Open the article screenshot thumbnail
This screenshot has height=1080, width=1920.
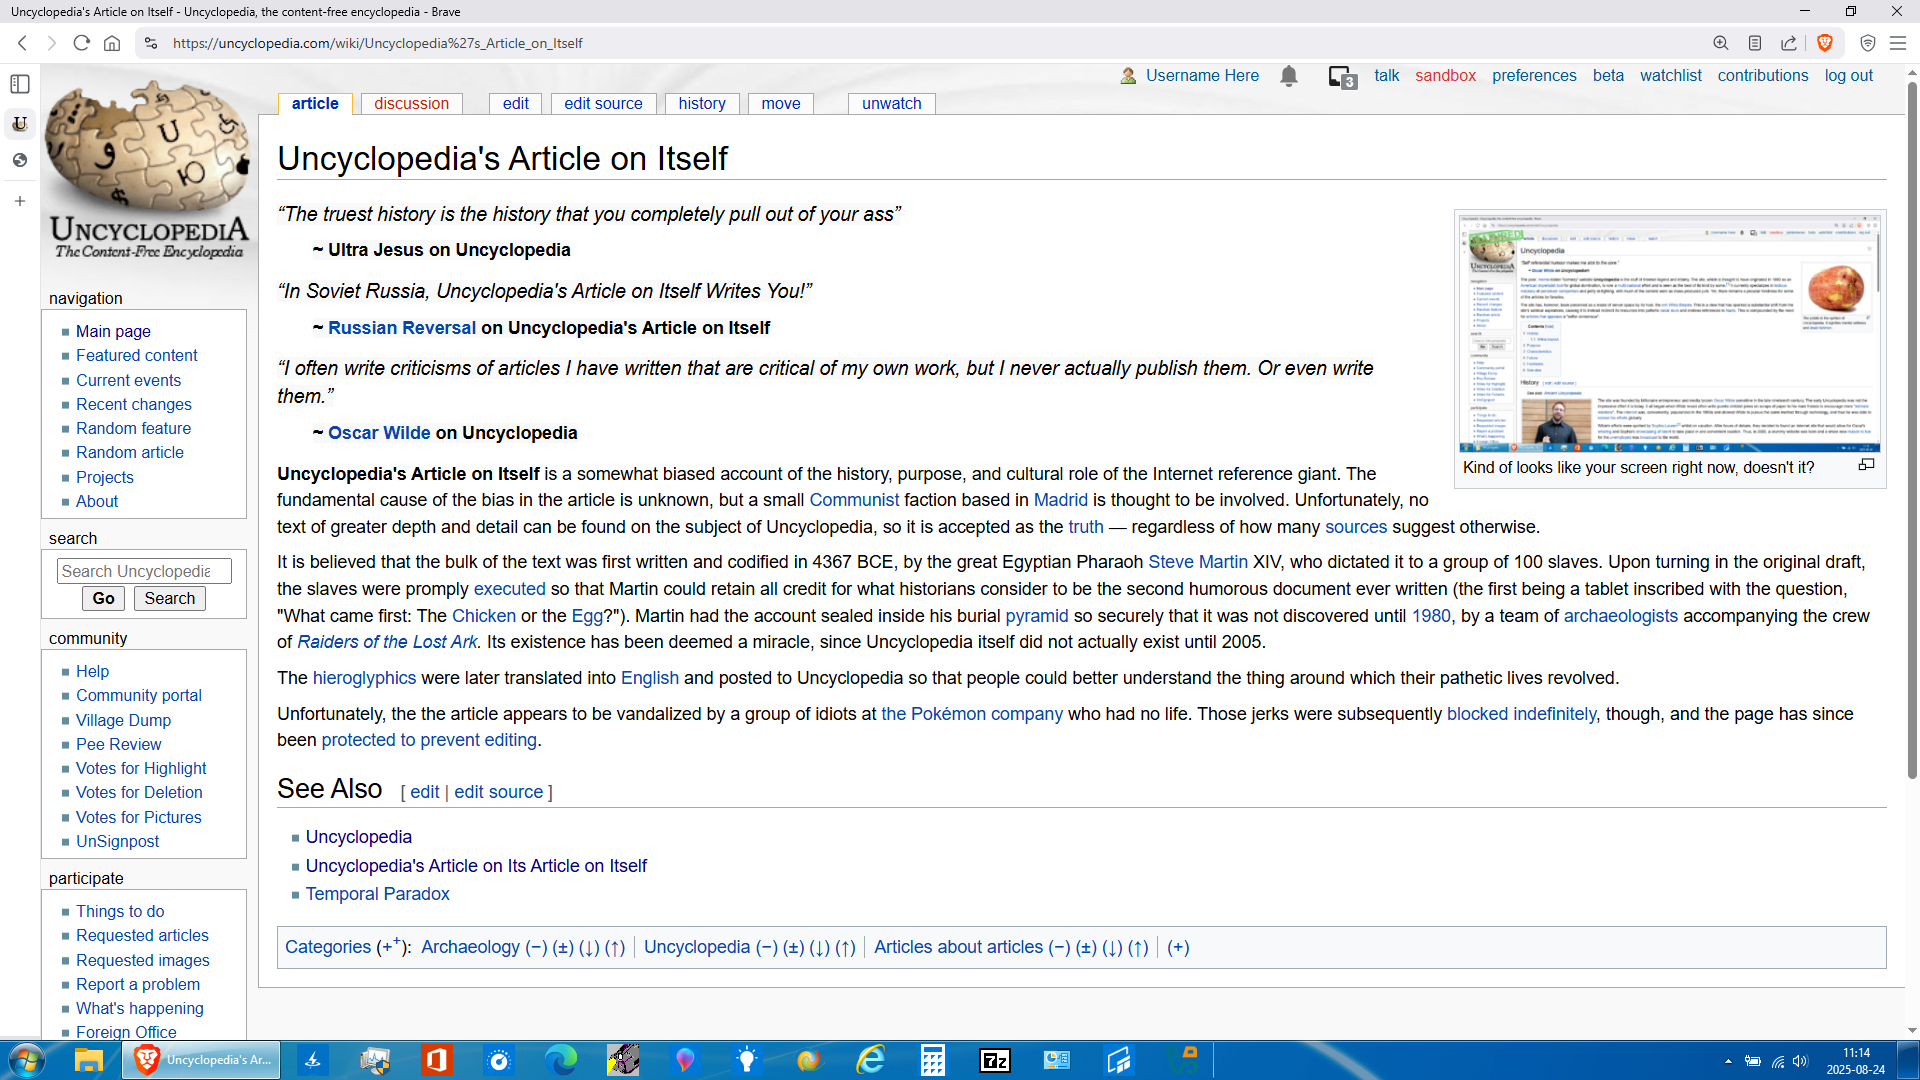point(1669,333)
